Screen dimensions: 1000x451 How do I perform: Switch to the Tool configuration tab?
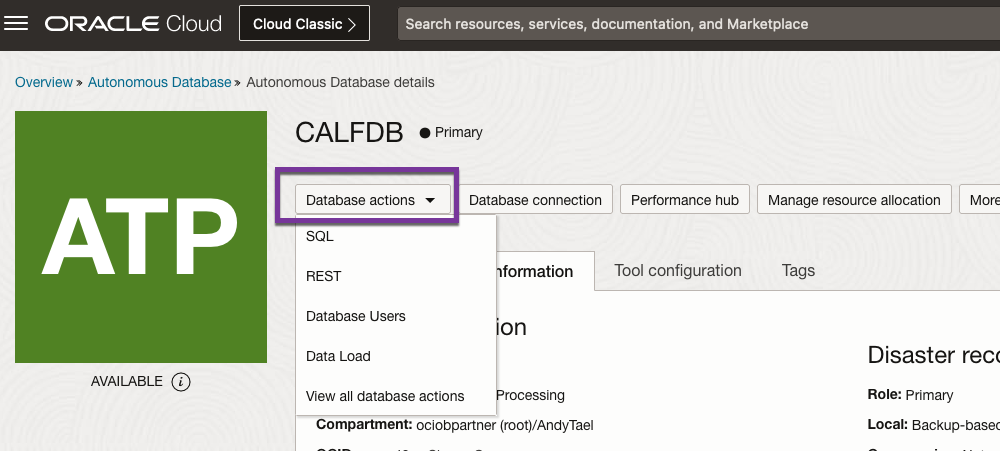point(678,271)
